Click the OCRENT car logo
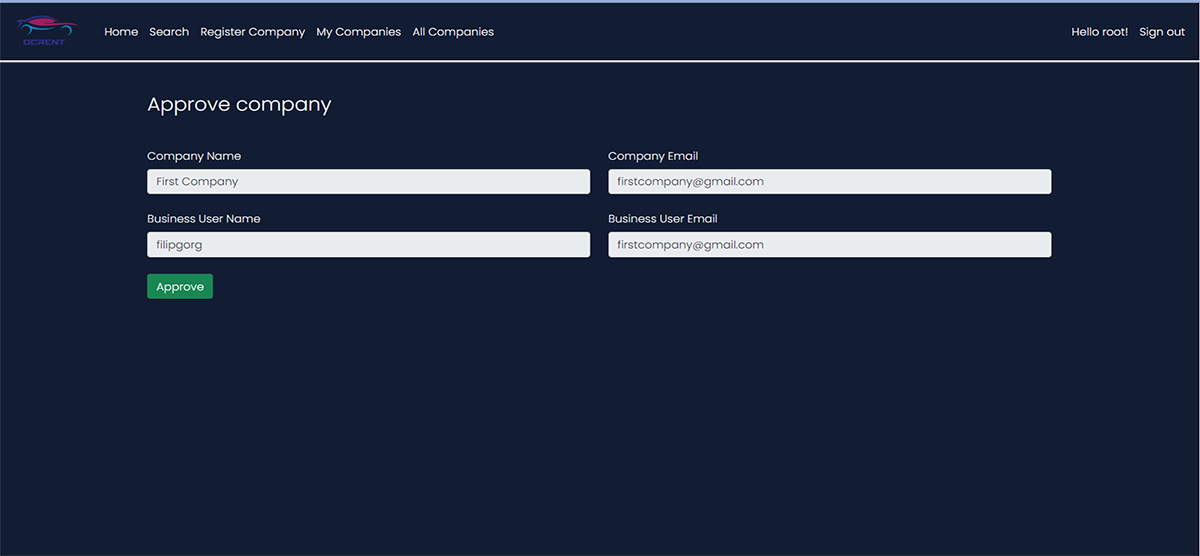Screen dimensions: 1200x556 click(47, 31)
